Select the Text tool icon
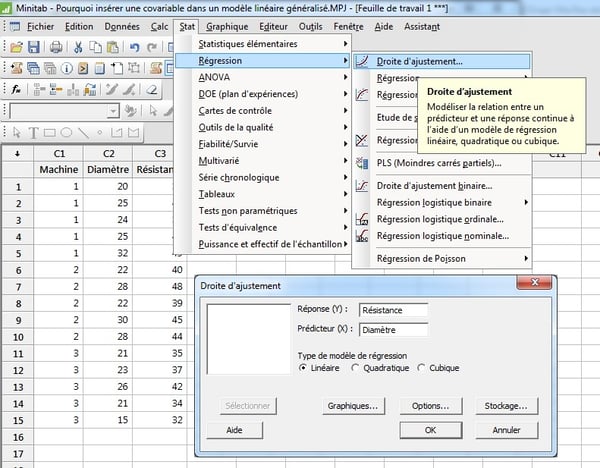This screenshot has height=468, width=600. coord(33,132)
